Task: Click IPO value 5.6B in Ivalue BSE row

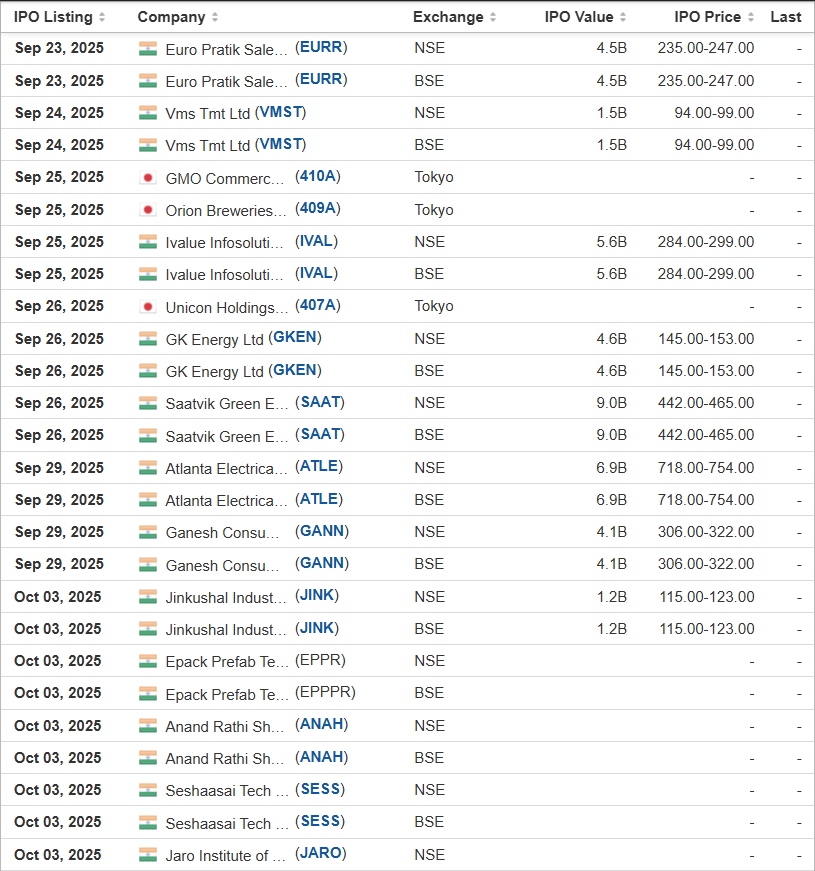Action: click(x=612, y=274)
